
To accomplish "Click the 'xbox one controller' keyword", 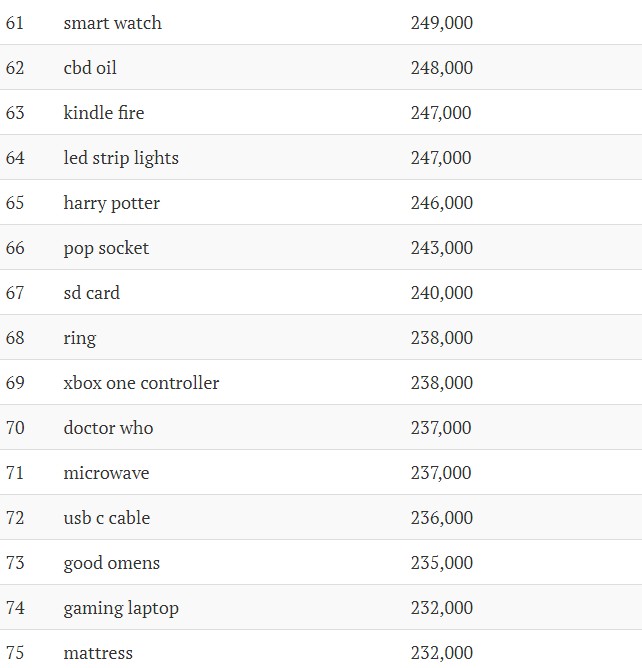I will [x=141, y=383].
